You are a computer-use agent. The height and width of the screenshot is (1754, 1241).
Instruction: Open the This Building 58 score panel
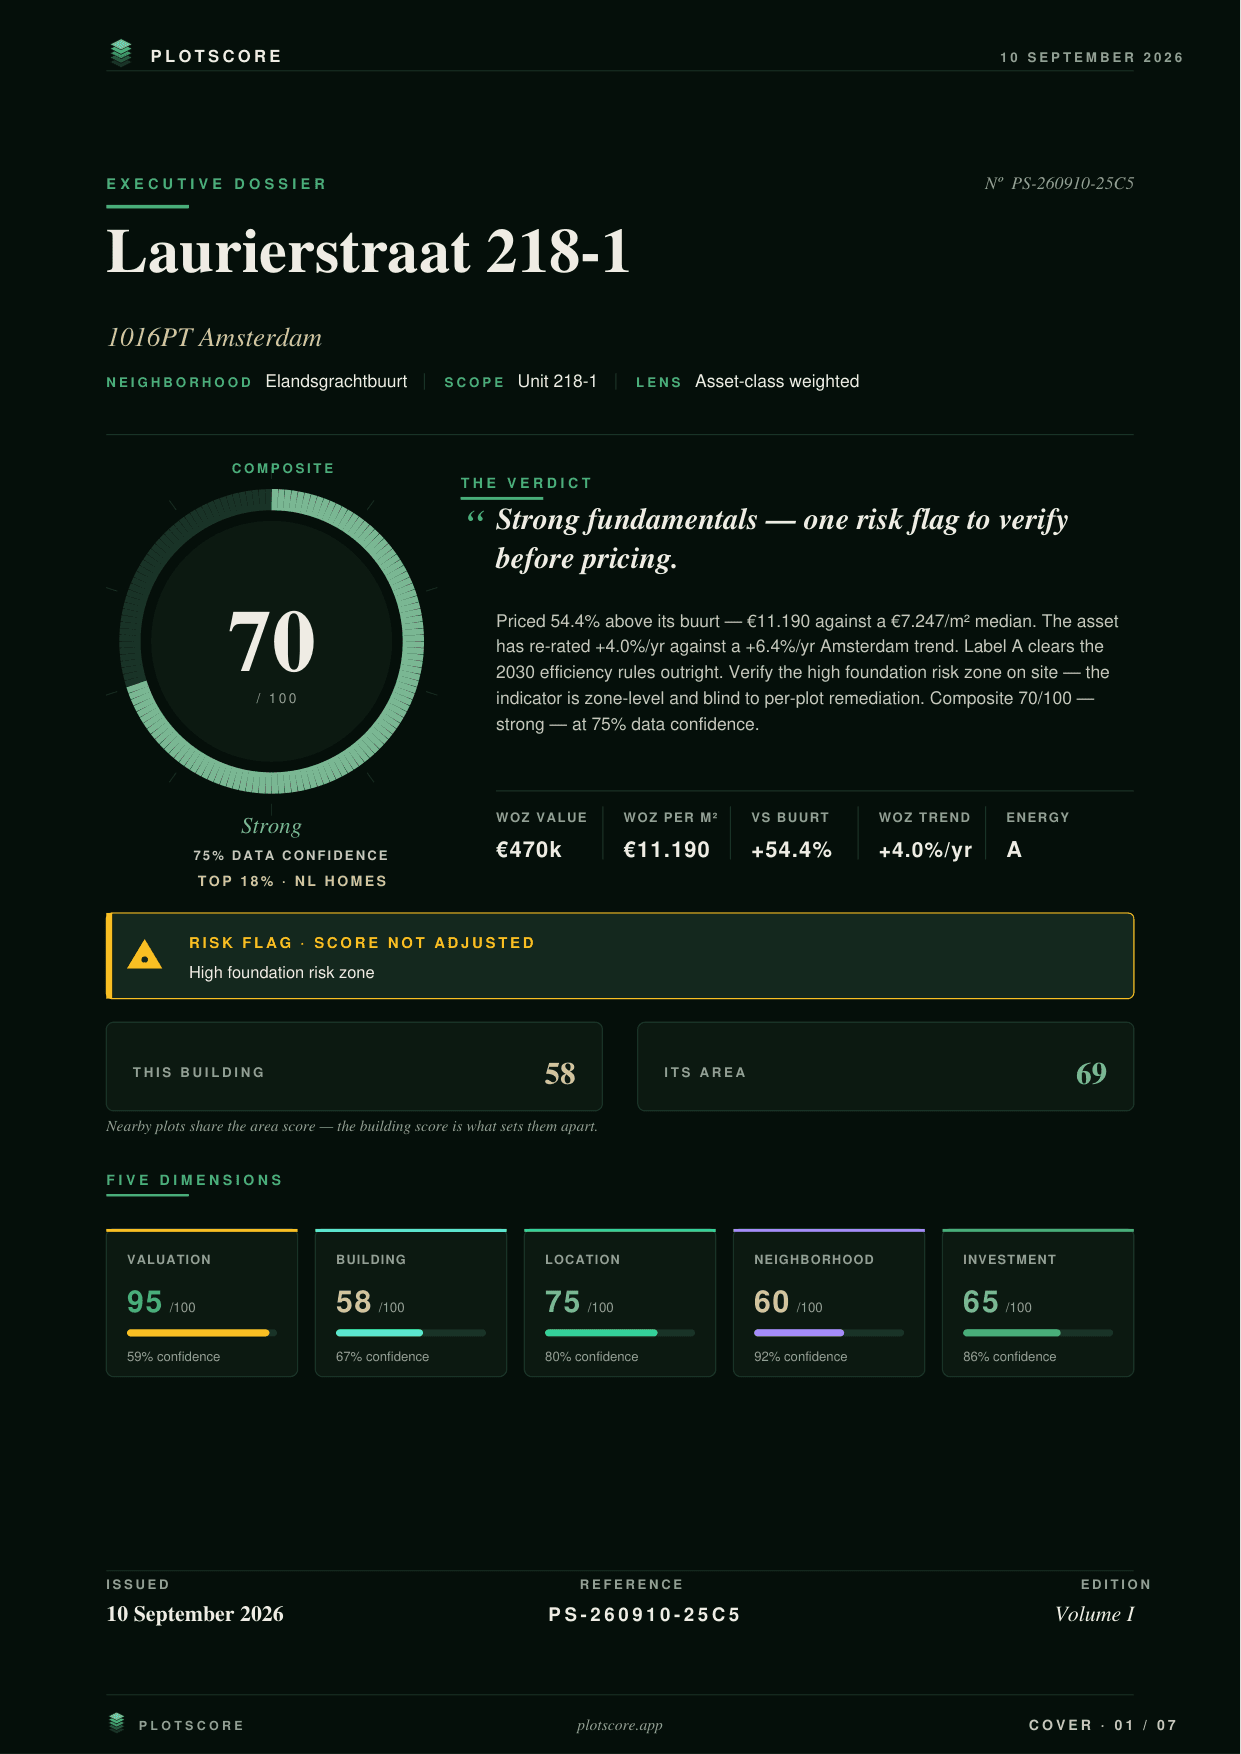click(354, 1066)
